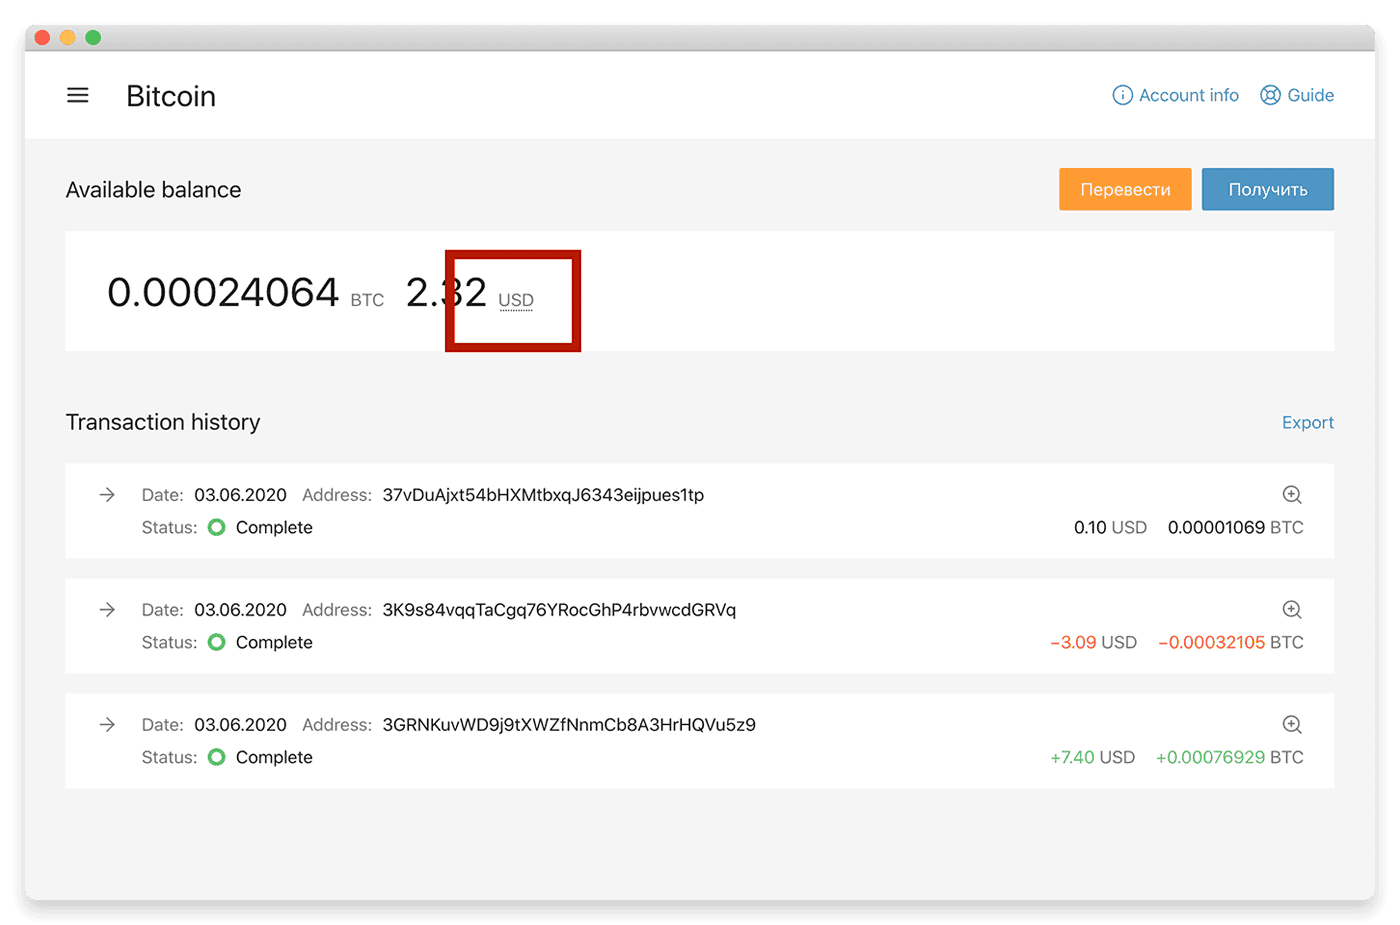
Task: Click the Available balance heading
Action: (x=154, y=190)
